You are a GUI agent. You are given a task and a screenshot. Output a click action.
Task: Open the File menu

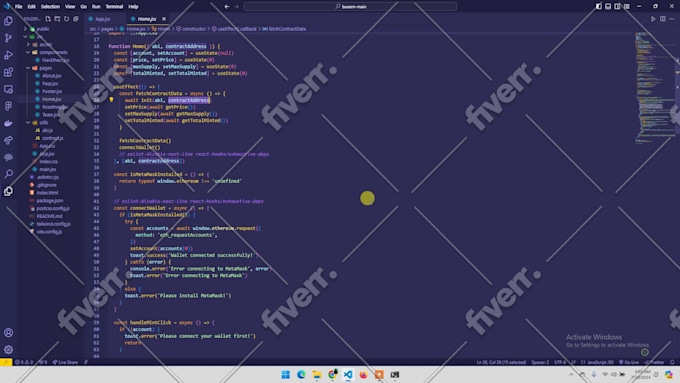(x=19, y=7)
